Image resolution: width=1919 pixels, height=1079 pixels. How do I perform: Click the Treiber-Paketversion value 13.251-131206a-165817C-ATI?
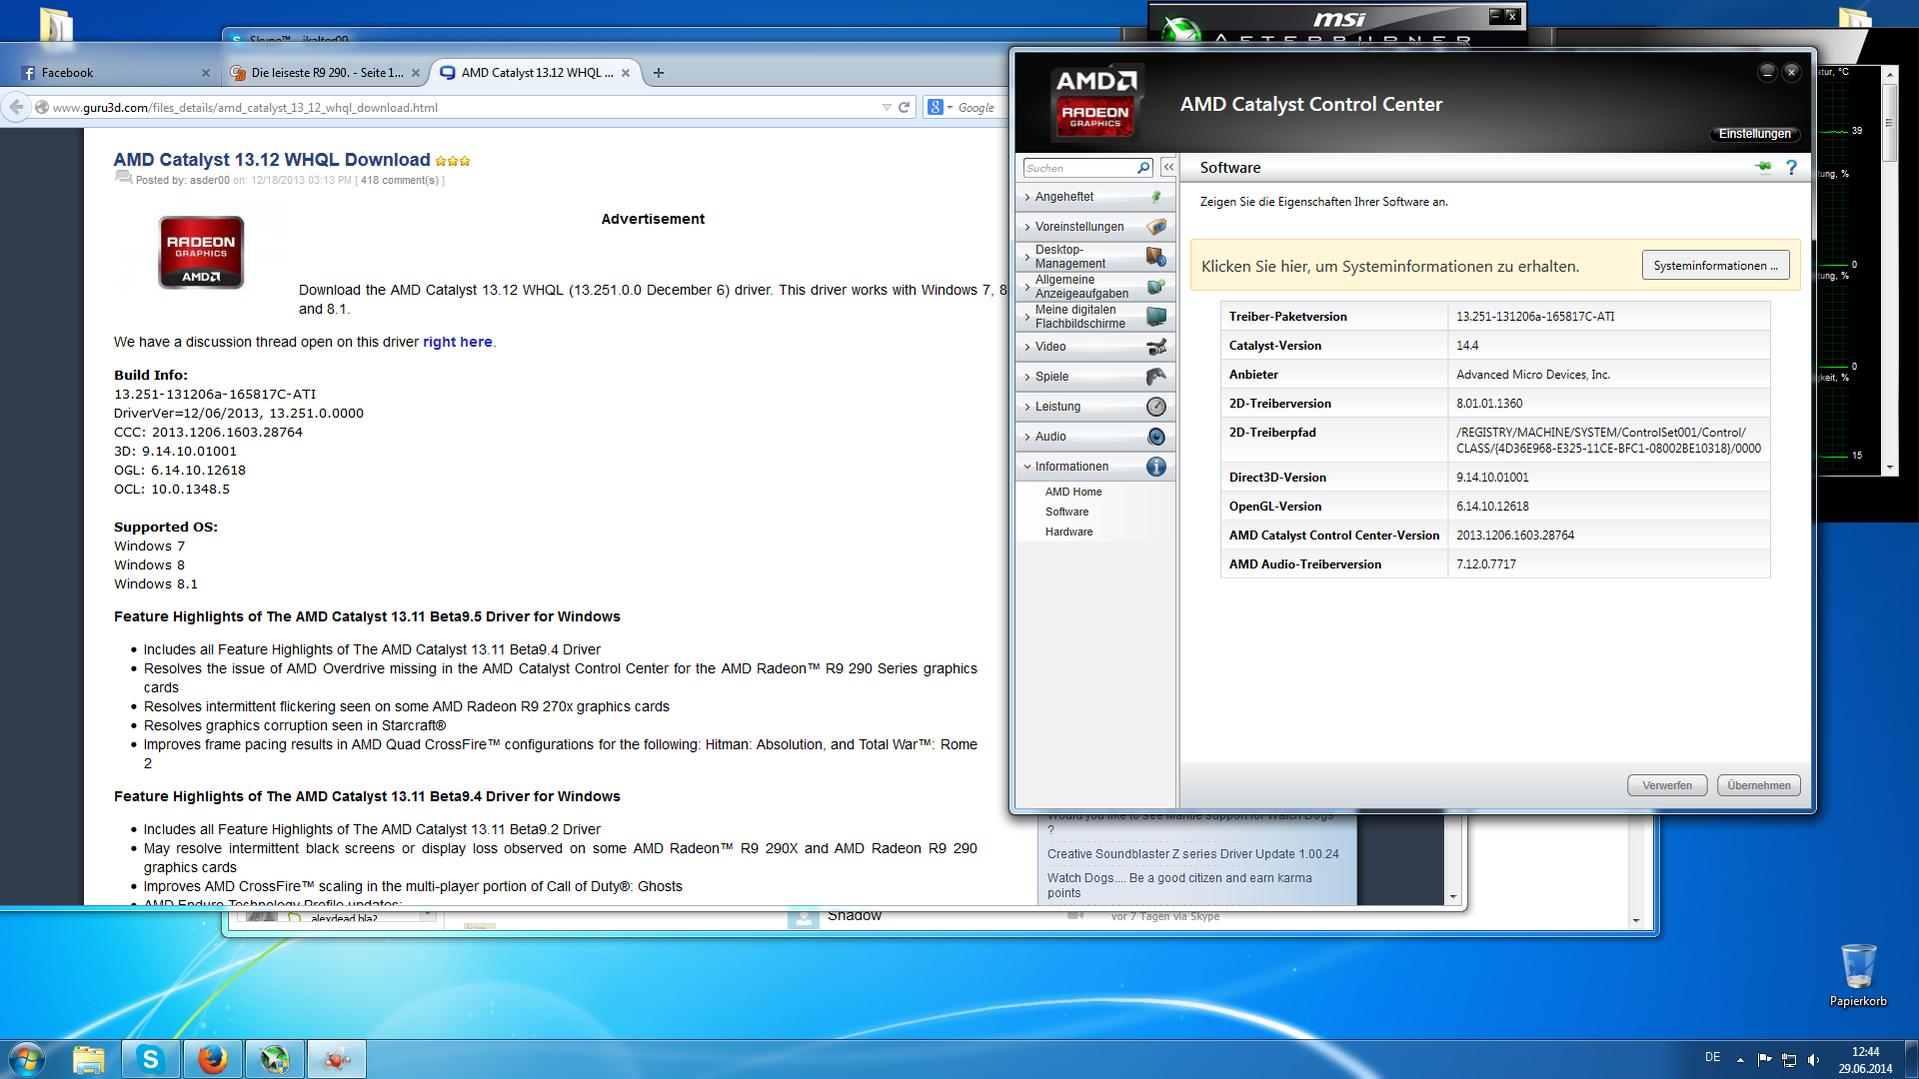coord(1535,317)
